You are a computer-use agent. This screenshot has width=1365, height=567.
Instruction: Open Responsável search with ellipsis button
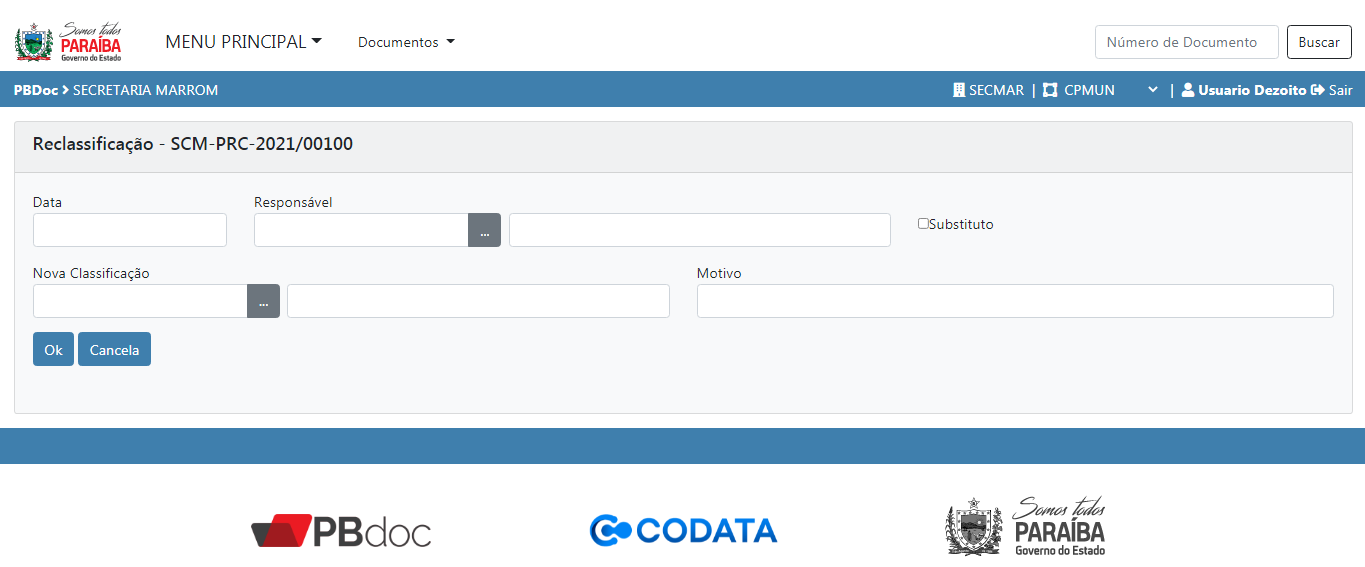point(484,230)
